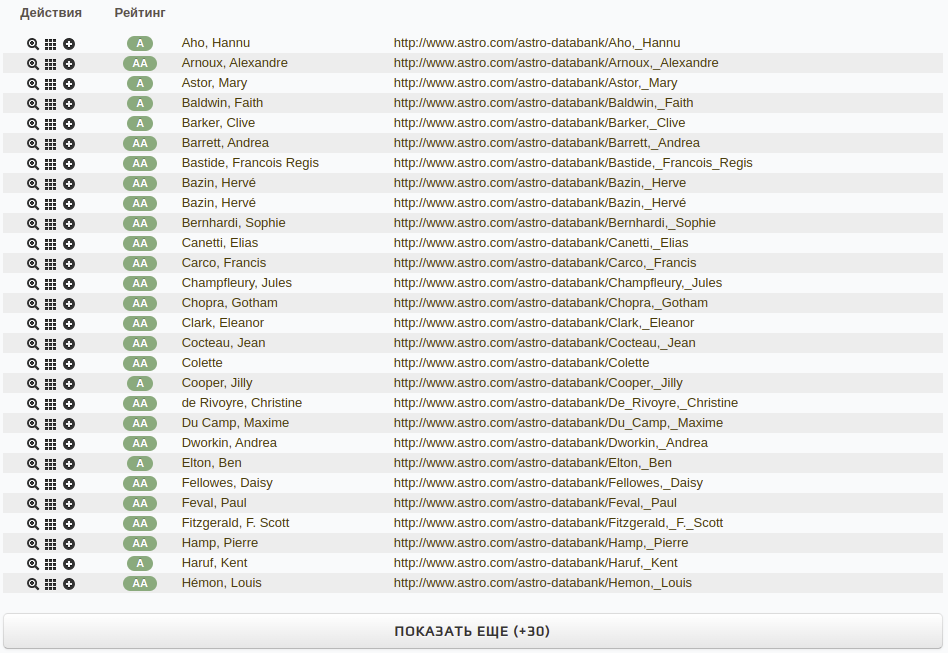Click plus icon for Canetti, Elias
The image size is (948, 653).
(x=69, y=244)
